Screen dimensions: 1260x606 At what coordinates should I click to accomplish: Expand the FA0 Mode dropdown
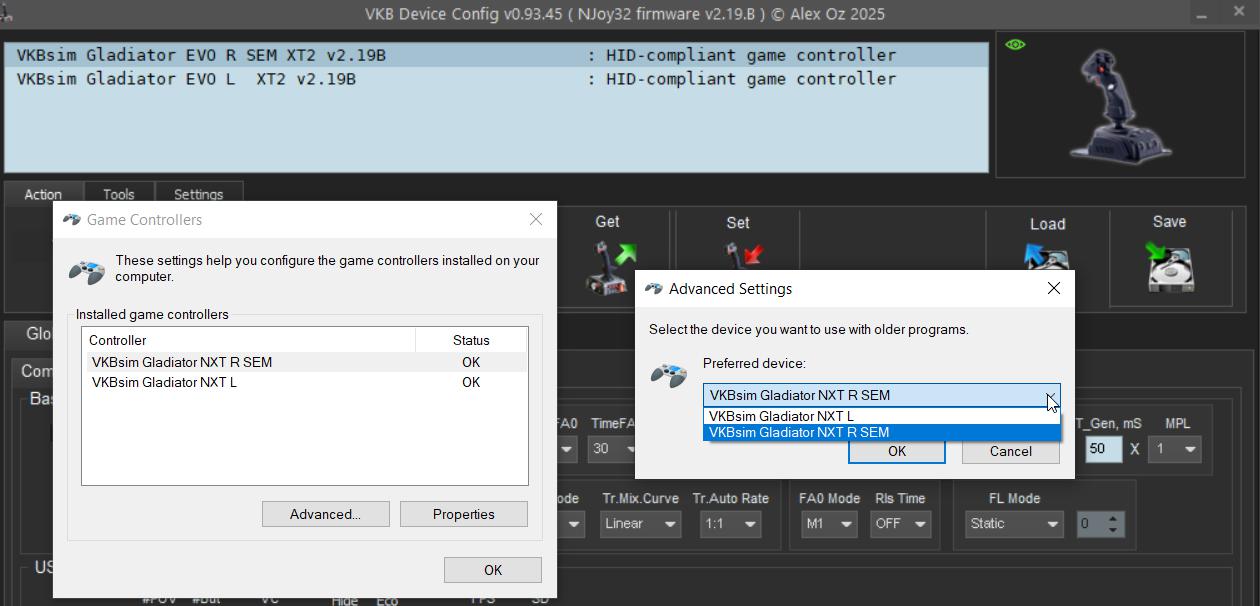[828, 523]
